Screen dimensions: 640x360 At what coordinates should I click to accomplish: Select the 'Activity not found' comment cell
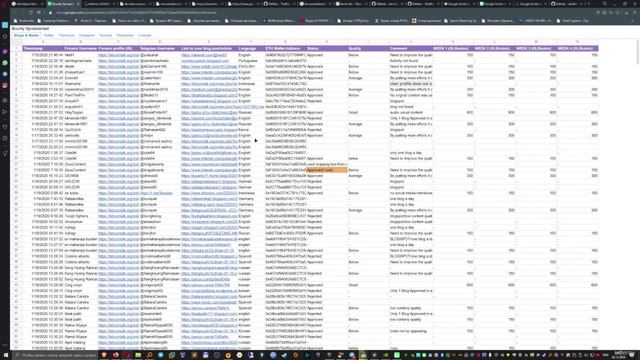pyautogui.click(x=411, y=60)
